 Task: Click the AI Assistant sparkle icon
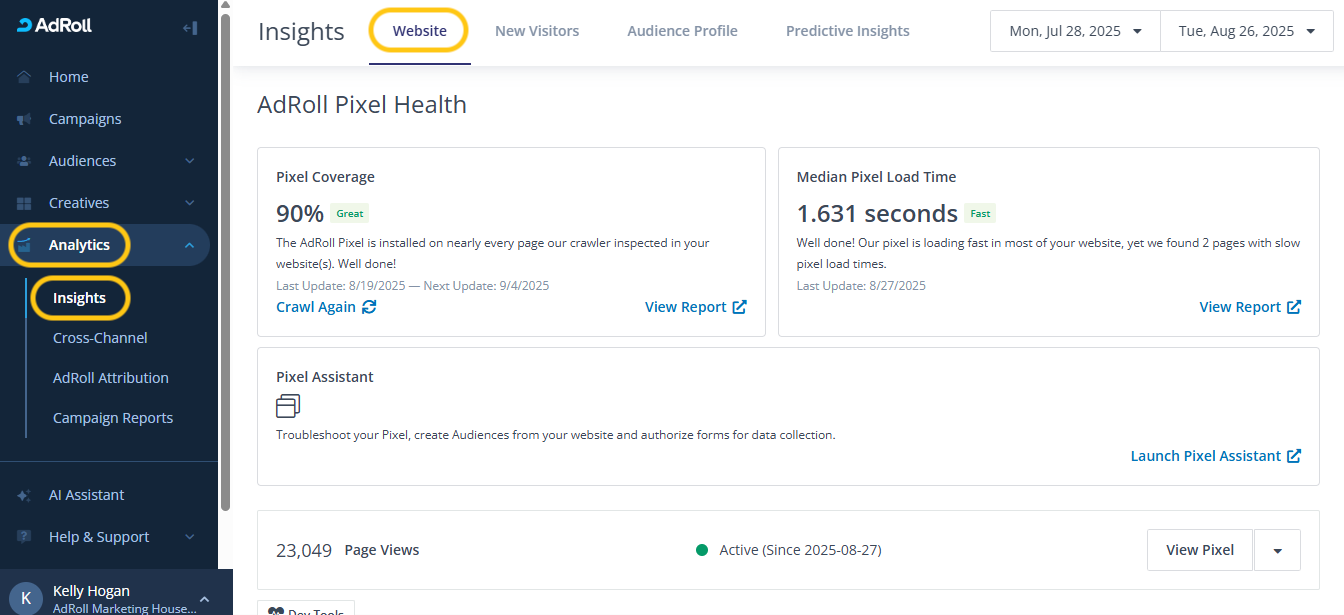[24, 495]
